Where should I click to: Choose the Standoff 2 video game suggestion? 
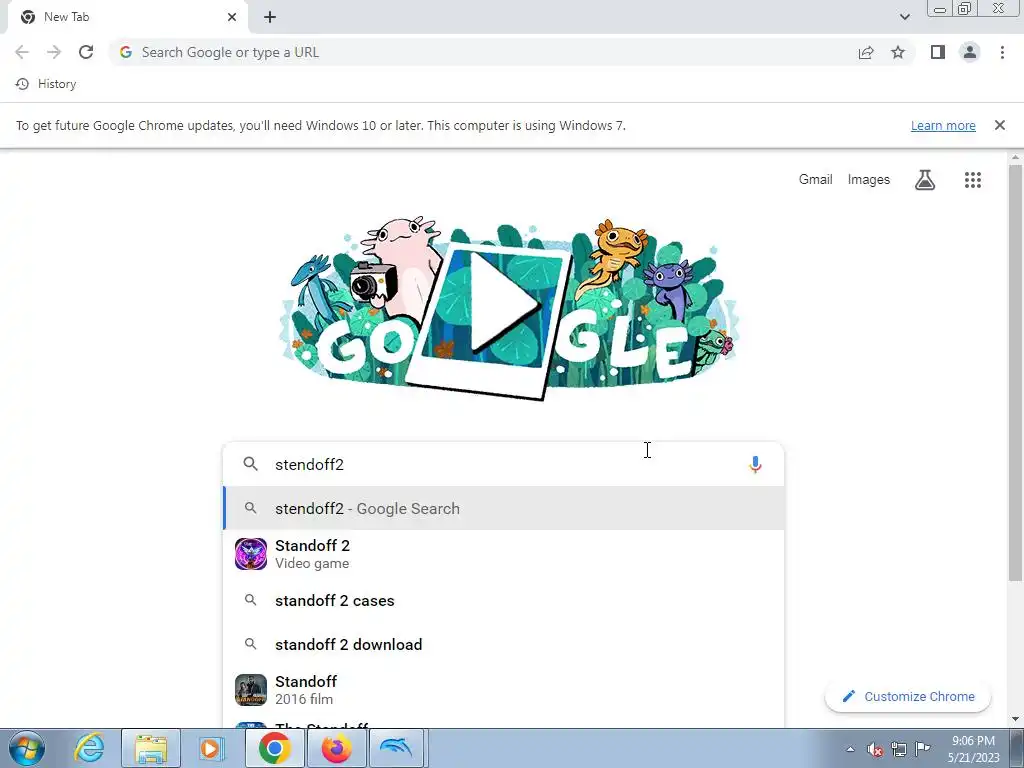(x=504, y=554)
